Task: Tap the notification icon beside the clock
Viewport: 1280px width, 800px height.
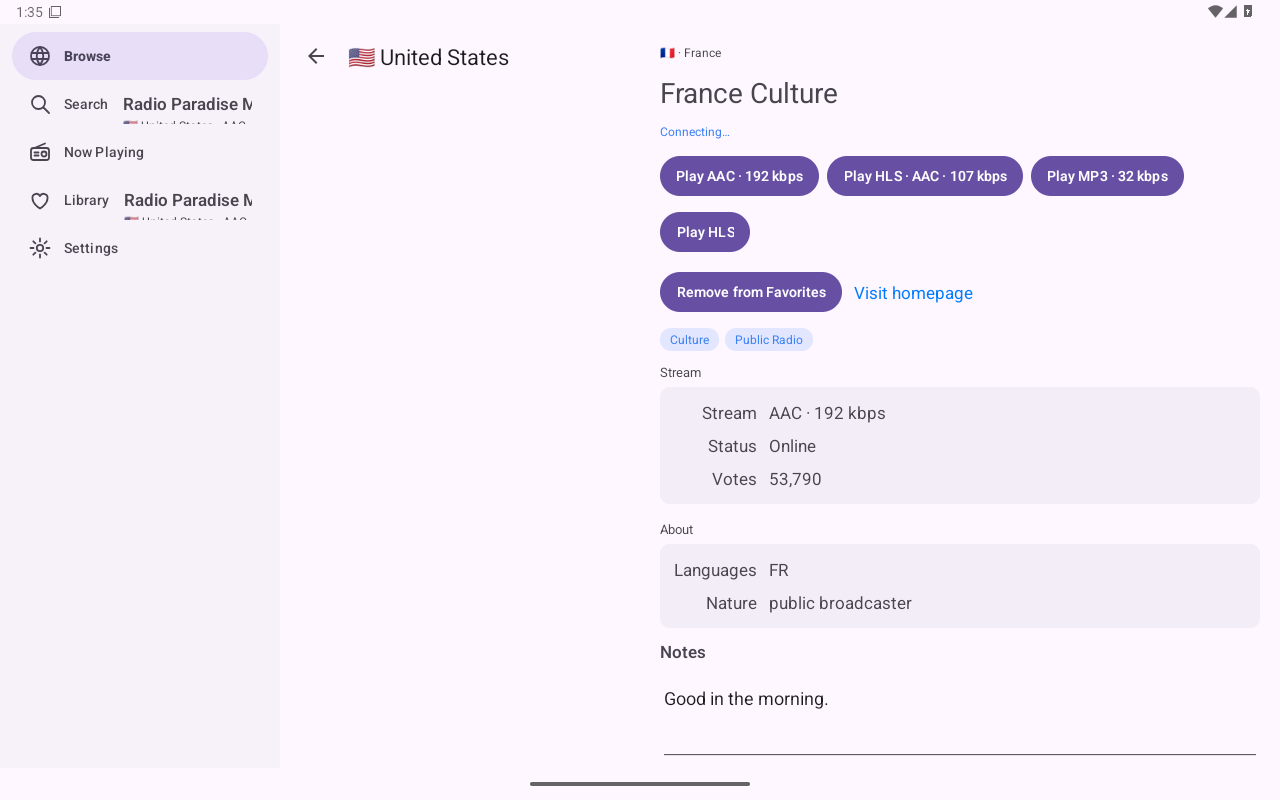Action: [55, 12]
